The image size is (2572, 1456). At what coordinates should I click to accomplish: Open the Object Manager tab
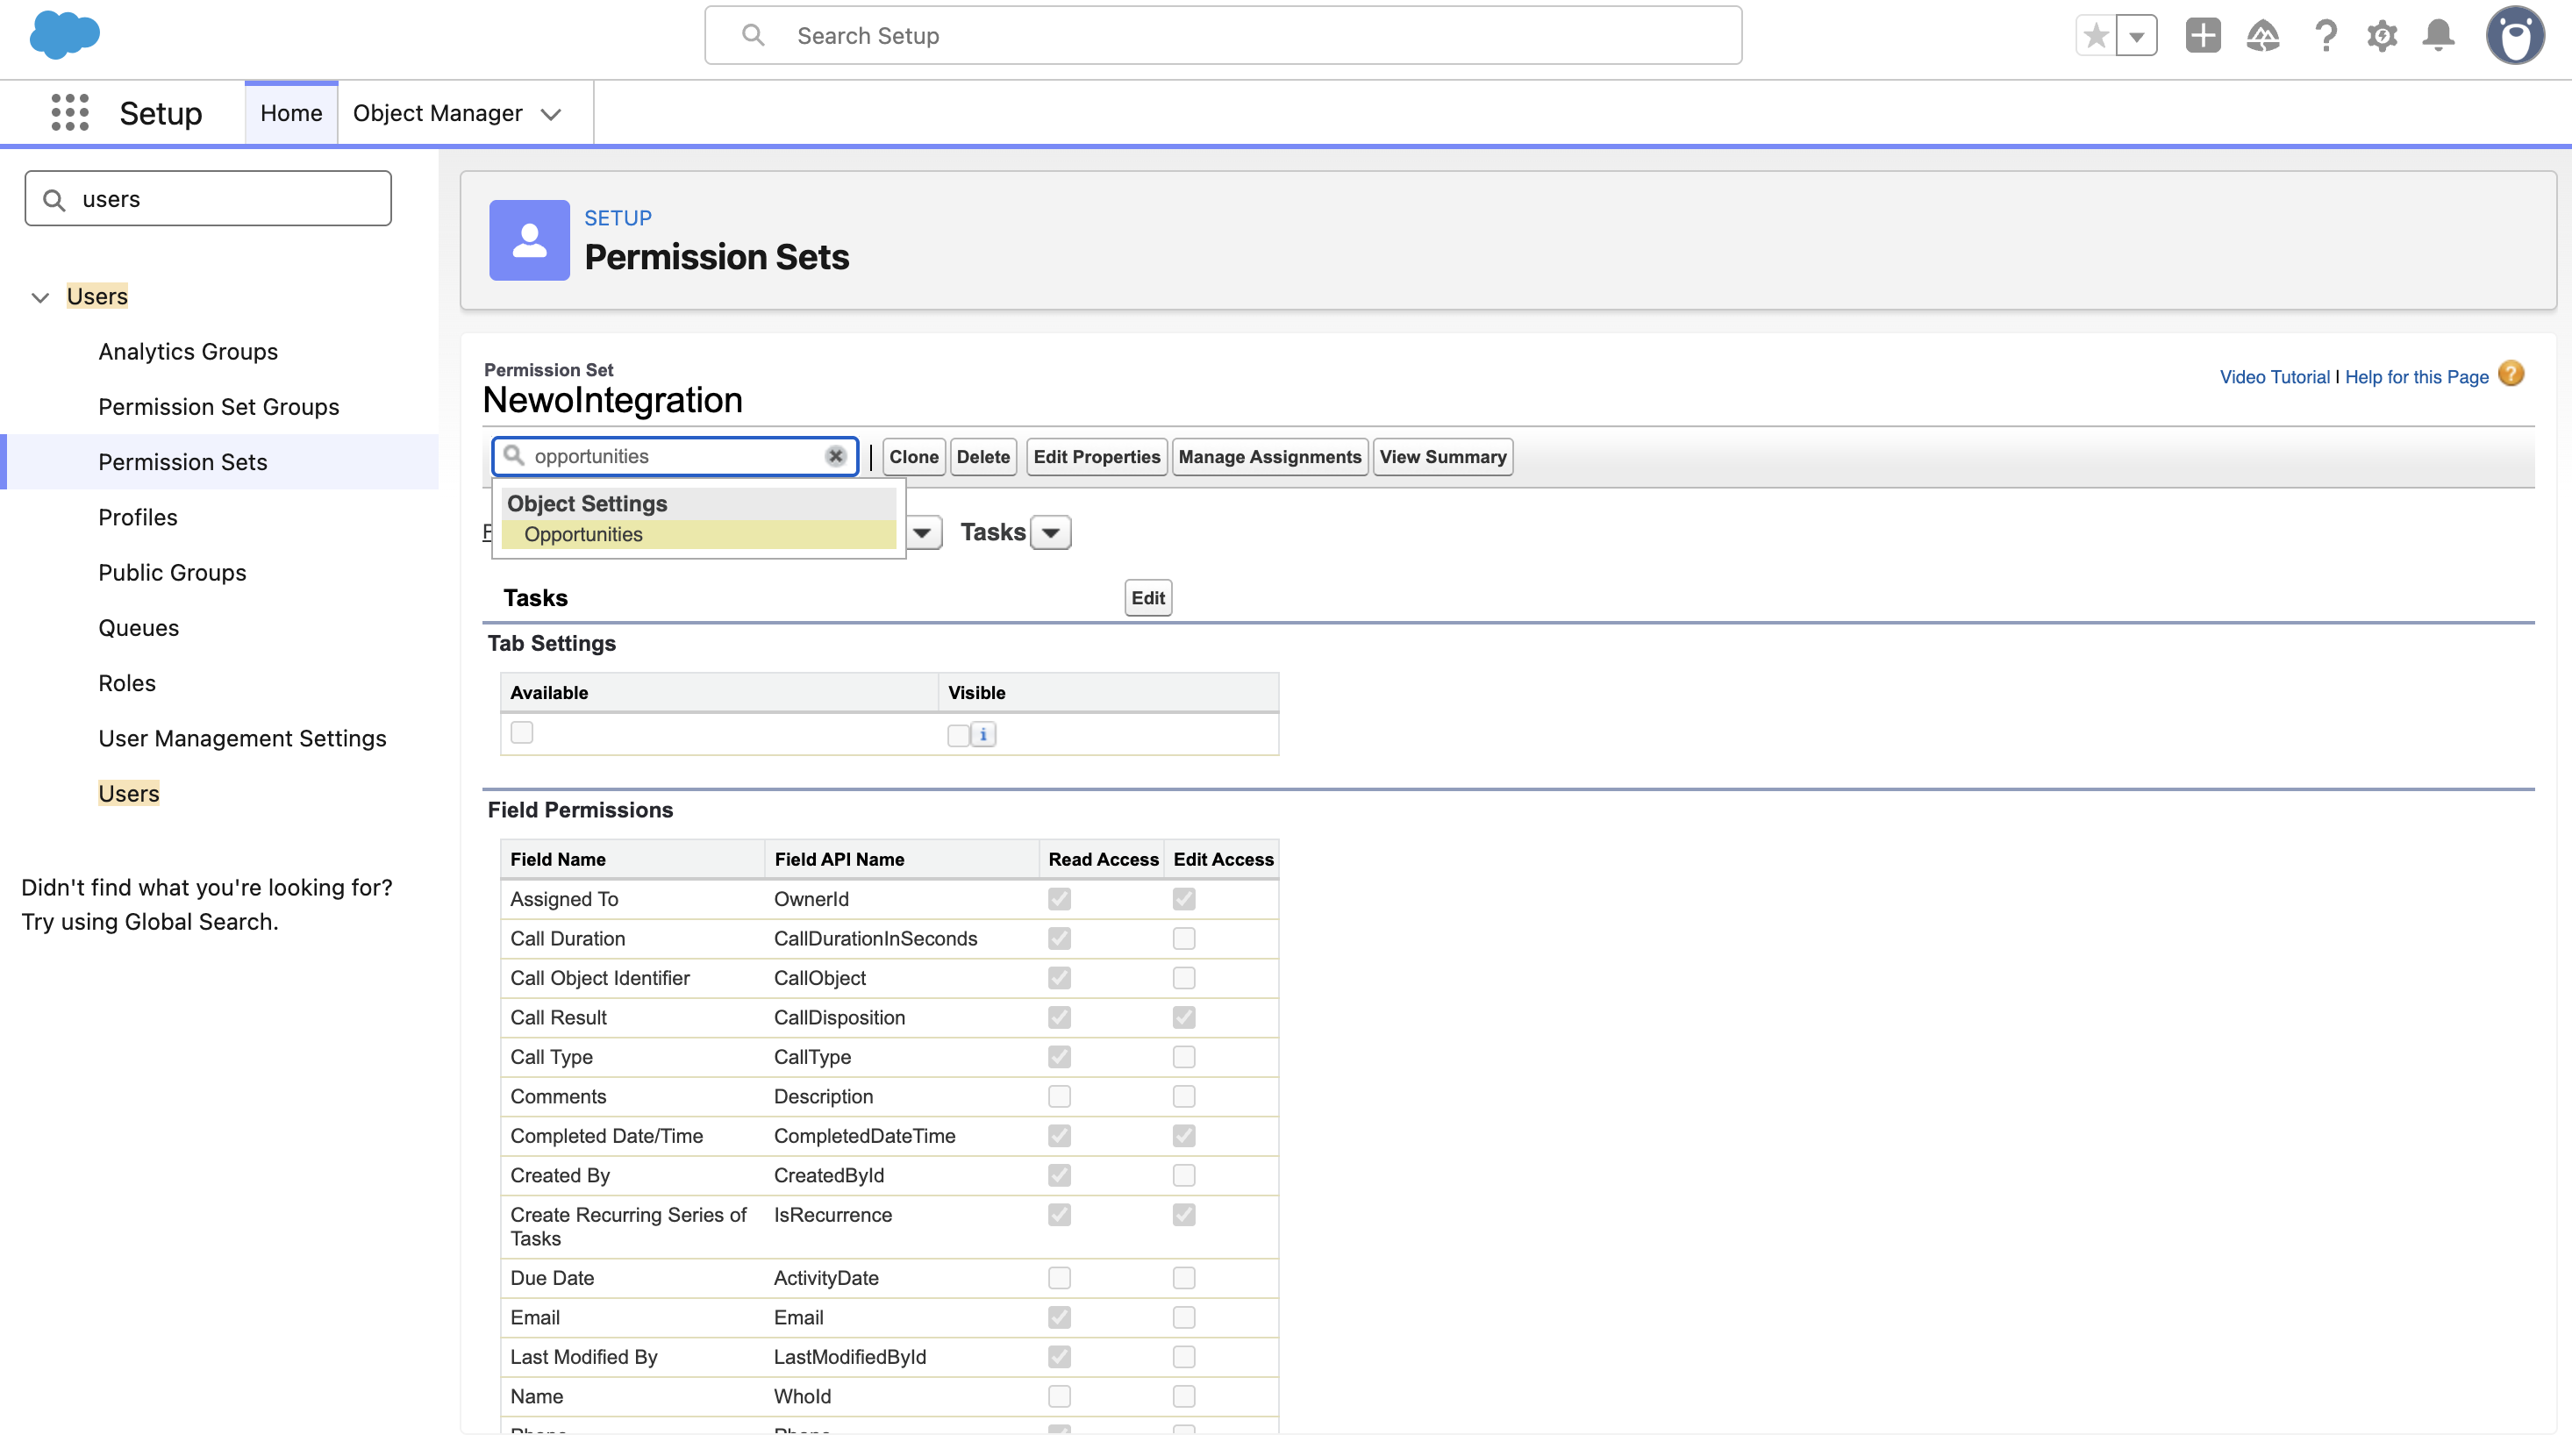(437, 113)
